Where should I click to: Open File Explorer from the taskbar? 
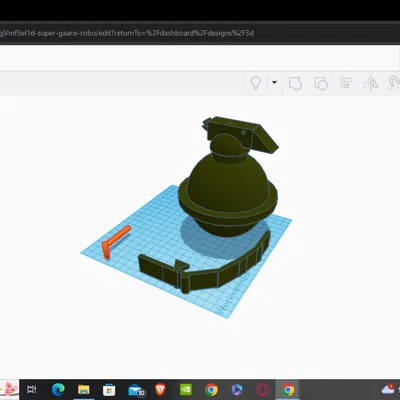(84, 389)
